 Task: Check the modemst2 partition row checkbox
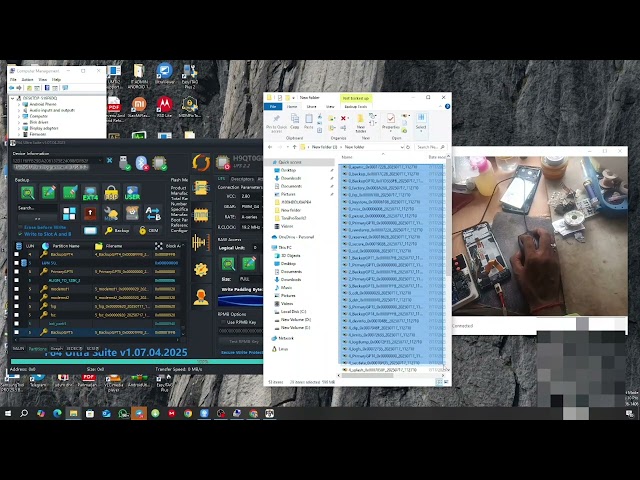click(x=16, y=298)
